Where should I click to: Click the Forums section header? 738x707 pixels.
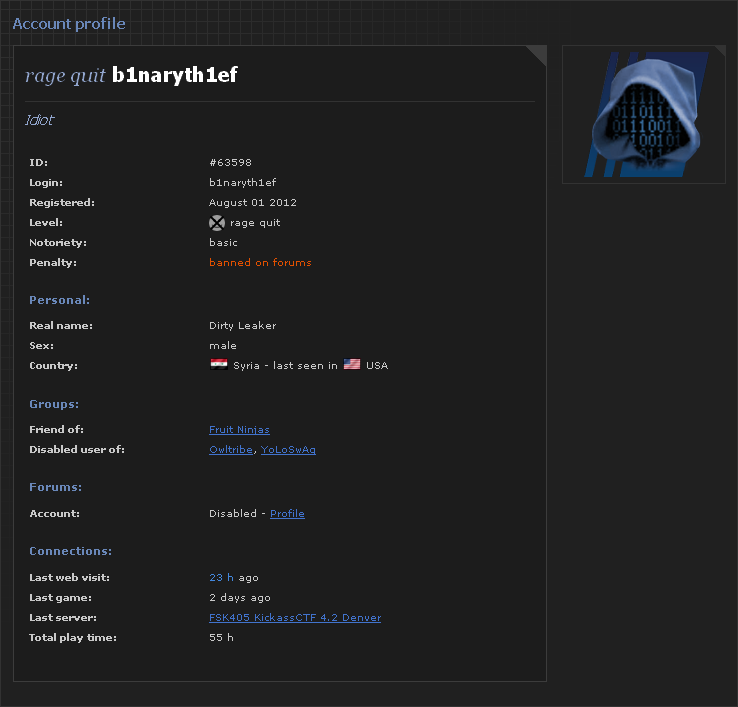55,488
